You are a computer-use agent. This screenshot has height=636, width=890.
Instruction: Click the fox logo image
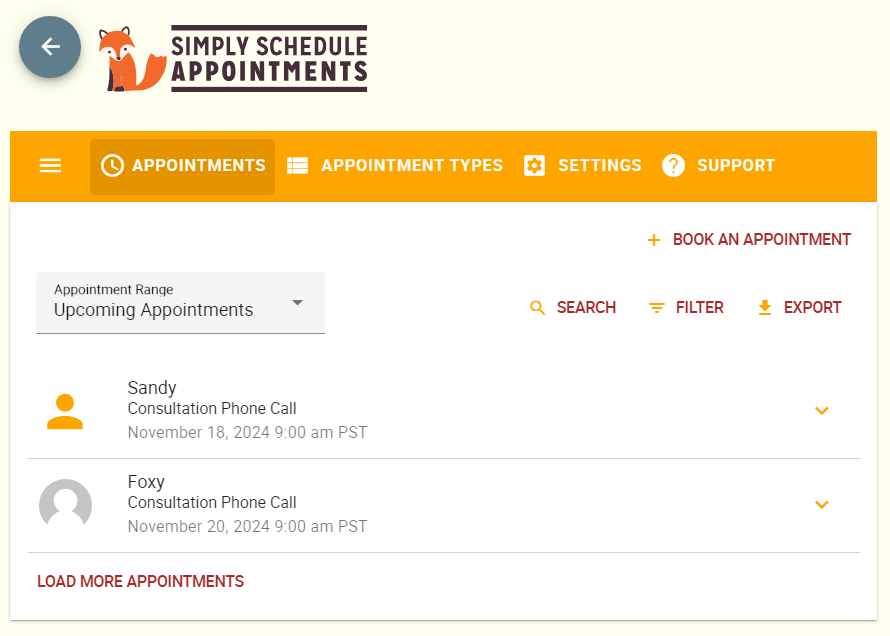click(x=132, y=58)
